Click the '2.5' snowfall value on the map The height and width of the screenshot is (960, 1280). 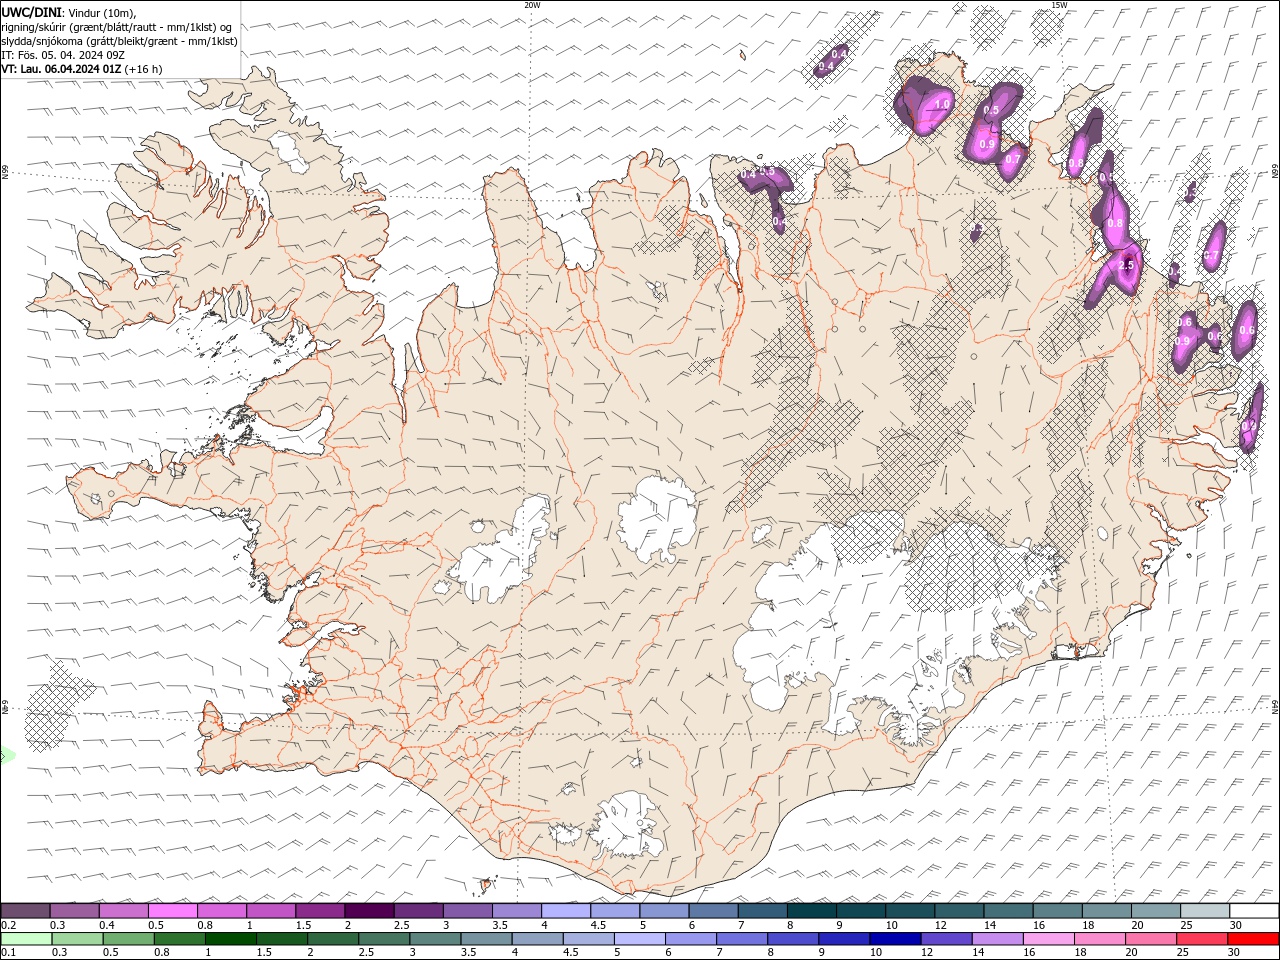(x=1127, y=266)
